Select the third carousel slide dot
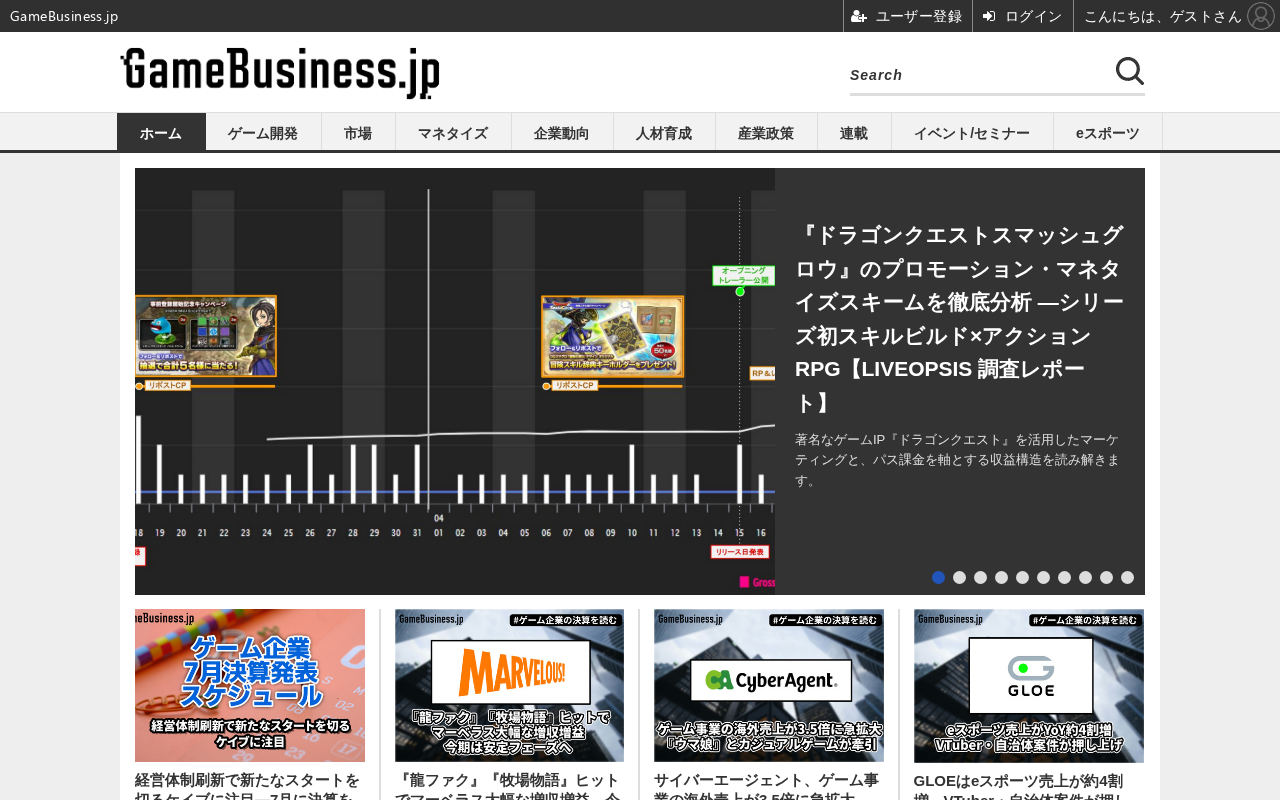This screenshot has height=800, width=1280. coord(980,577)
